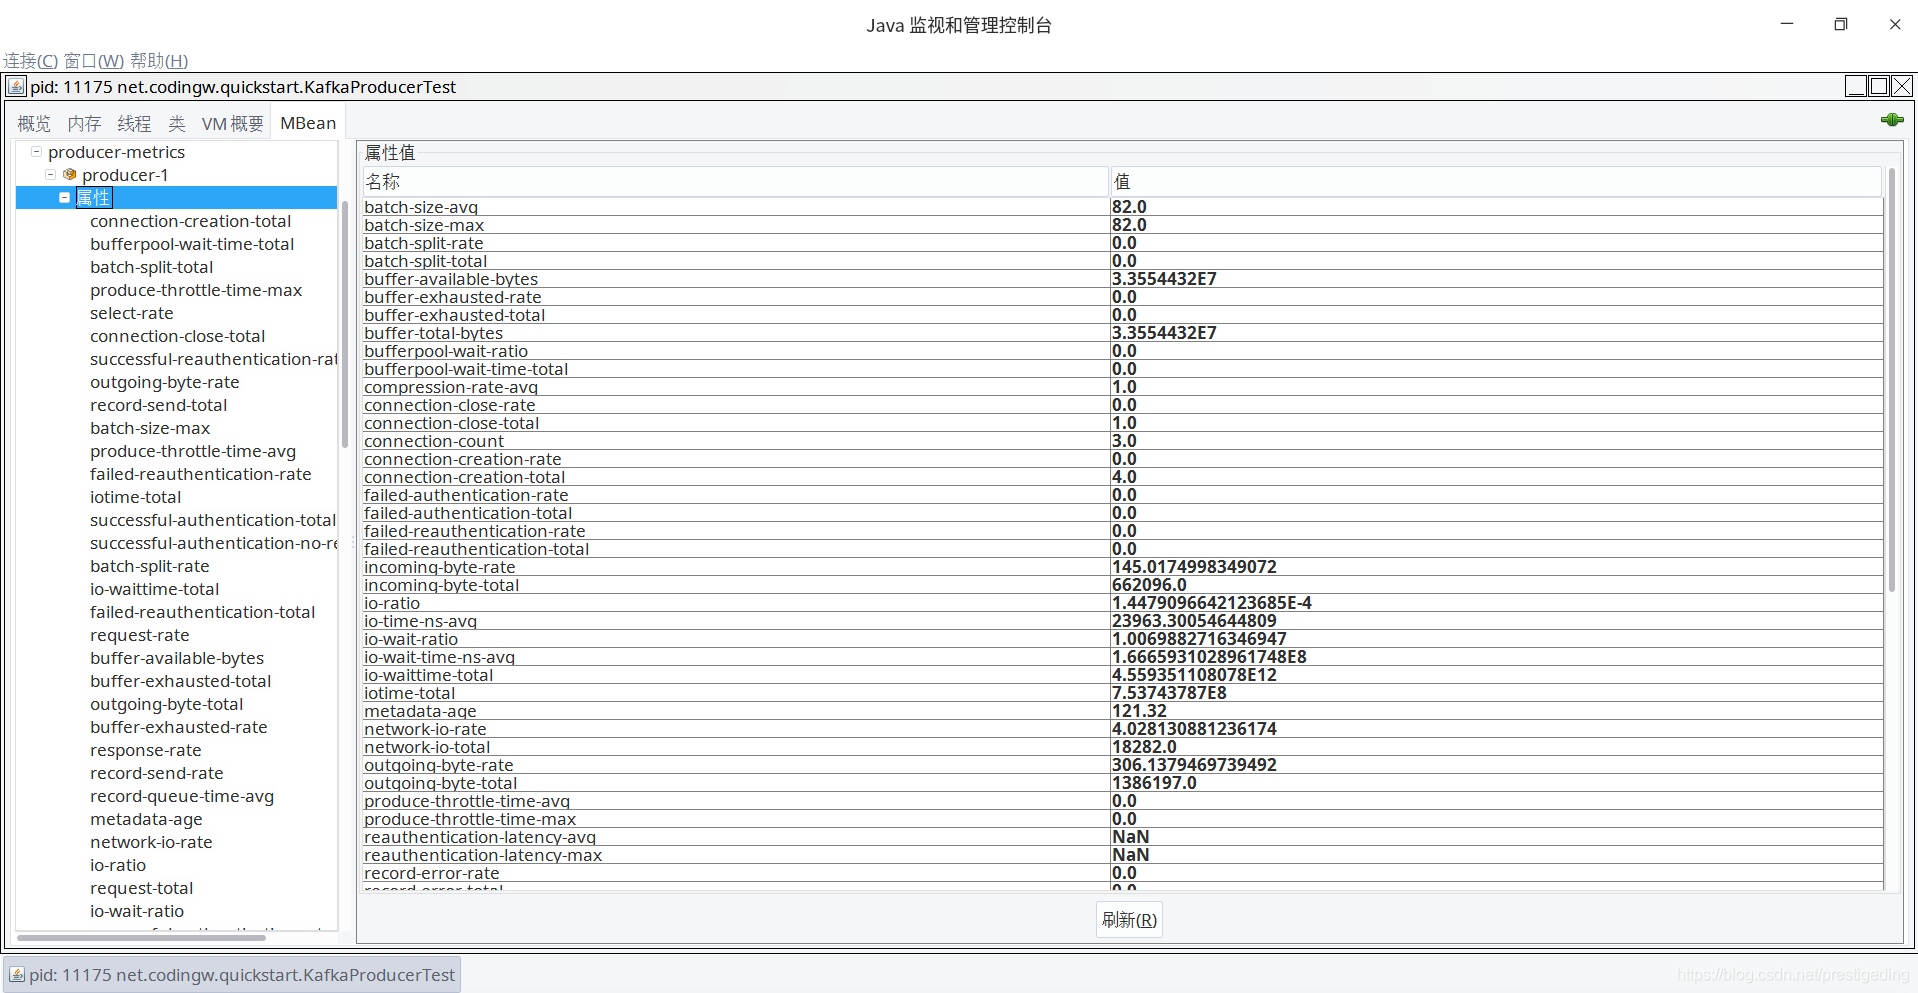This screenshot has width=1918, height=993.
Task: Switch to the 概览 tab
Action: (x=34, y=123)
